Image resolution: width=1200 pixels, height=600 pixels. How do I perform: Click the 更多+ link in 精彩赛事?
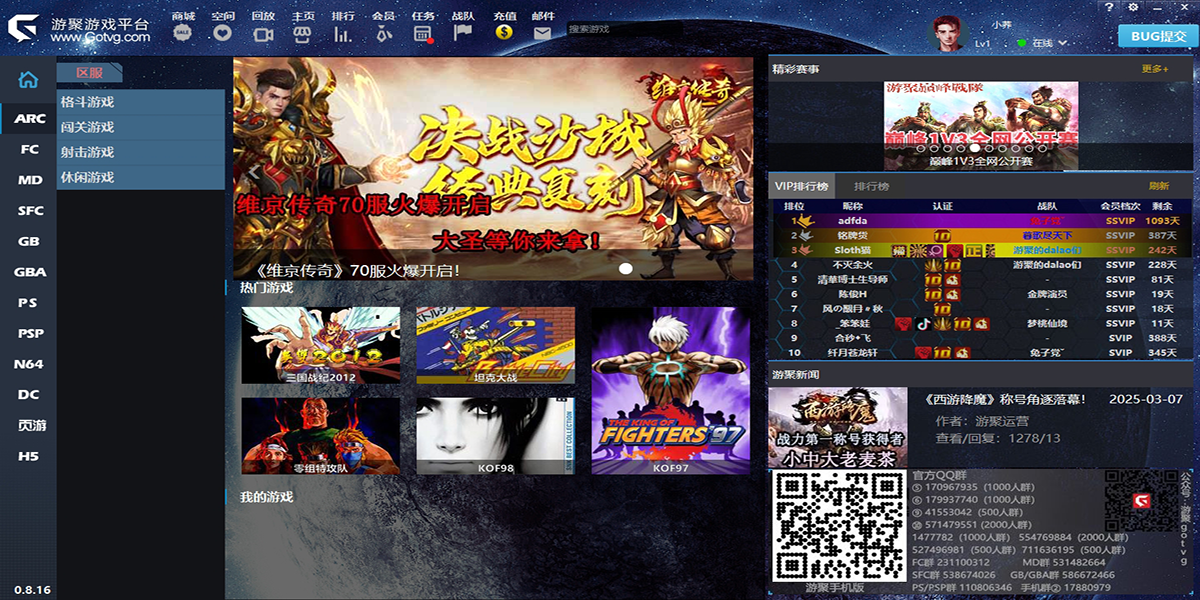click(x=1154, y=69)
